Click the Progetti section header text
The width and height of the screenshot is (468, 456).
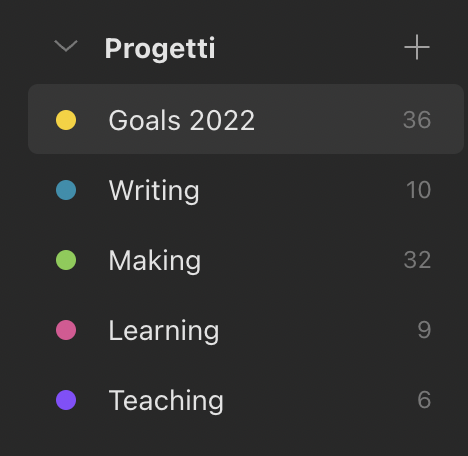point(160,49)
